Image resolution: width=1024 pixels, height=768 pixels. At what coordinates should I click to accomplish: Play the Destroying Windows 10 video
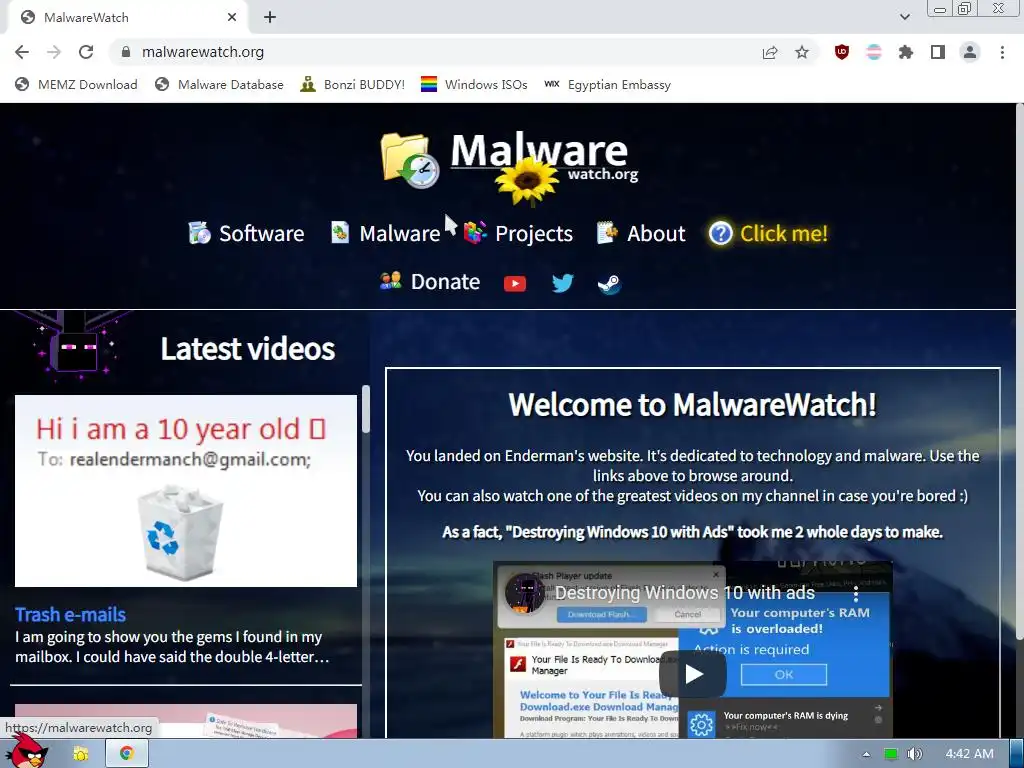pos(693,674)
